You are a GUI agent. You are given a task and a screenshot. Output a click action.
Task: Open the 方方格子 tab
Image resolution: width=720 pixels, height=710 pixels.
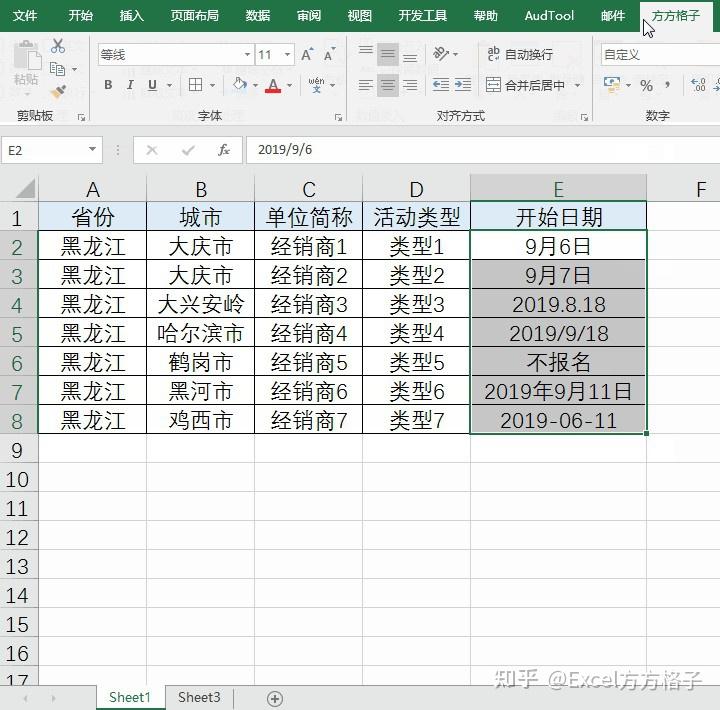675,16
